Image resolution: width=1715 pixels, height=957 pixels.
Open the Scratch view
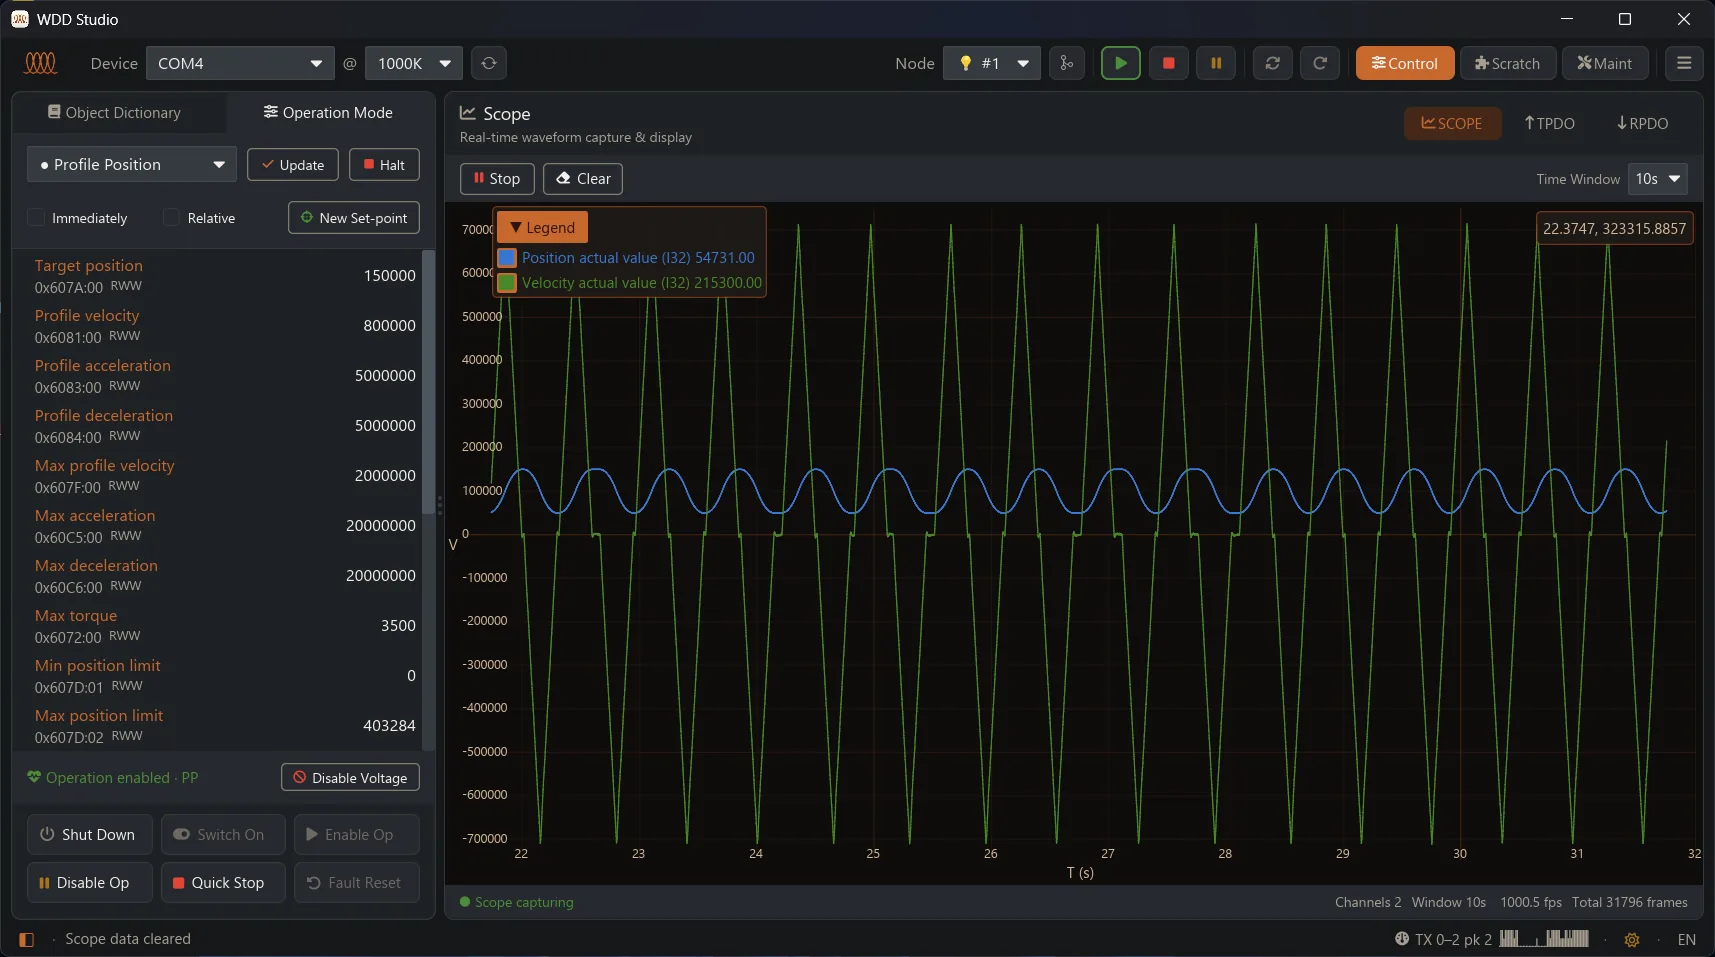[x=1508, y=63]
